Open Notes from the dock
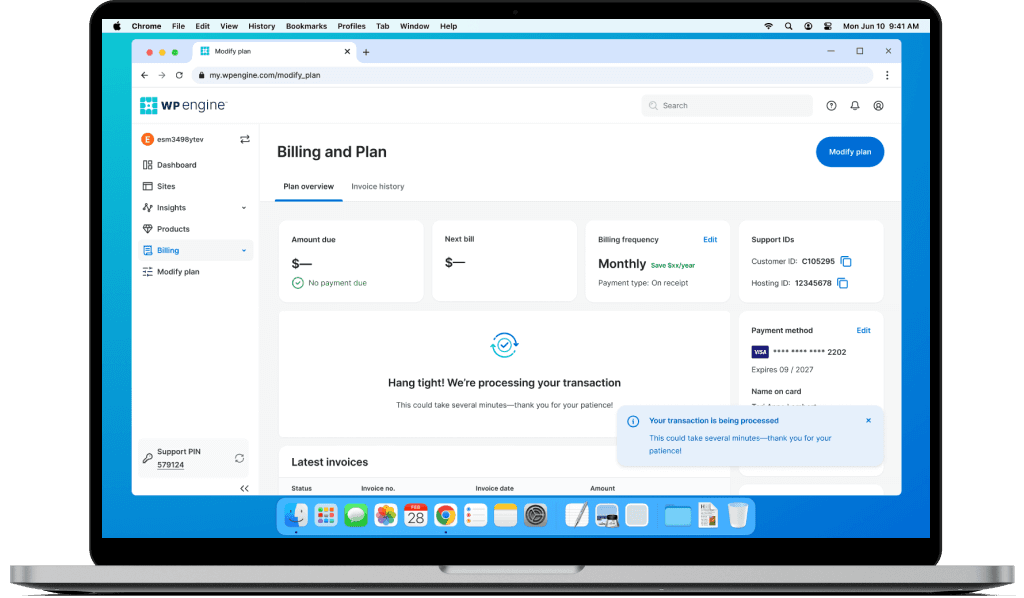The width and height of the screenshot is (1024, 598). click(x=505, y=515)
